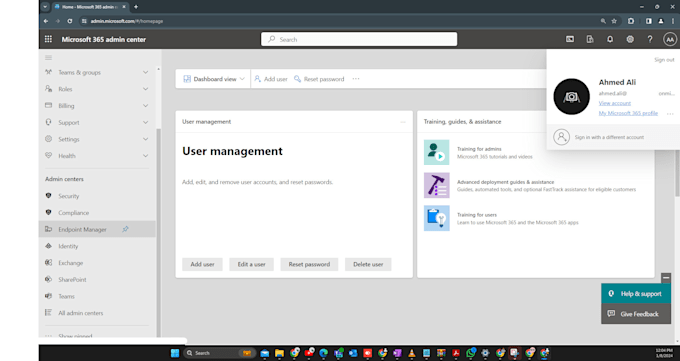Go back in the browser
This screenshot has height=361, width=680.
[46, 21]
